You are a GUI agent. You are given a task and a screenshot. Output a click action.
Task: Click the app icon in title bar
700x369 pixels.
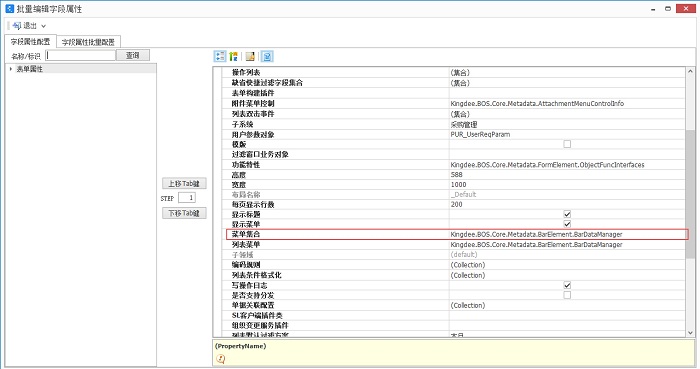9,8
